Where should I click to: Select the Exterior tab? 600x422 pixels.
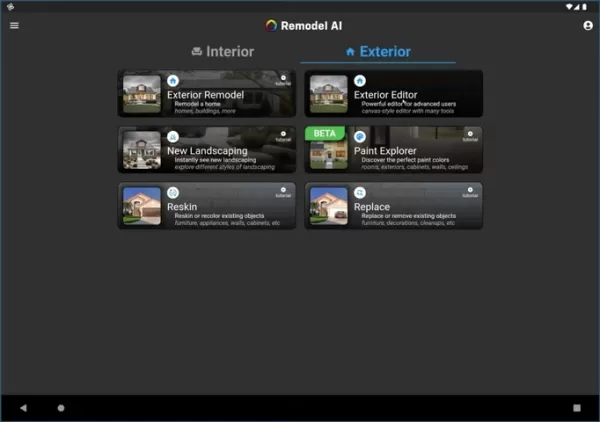click(x=378, y=52)
